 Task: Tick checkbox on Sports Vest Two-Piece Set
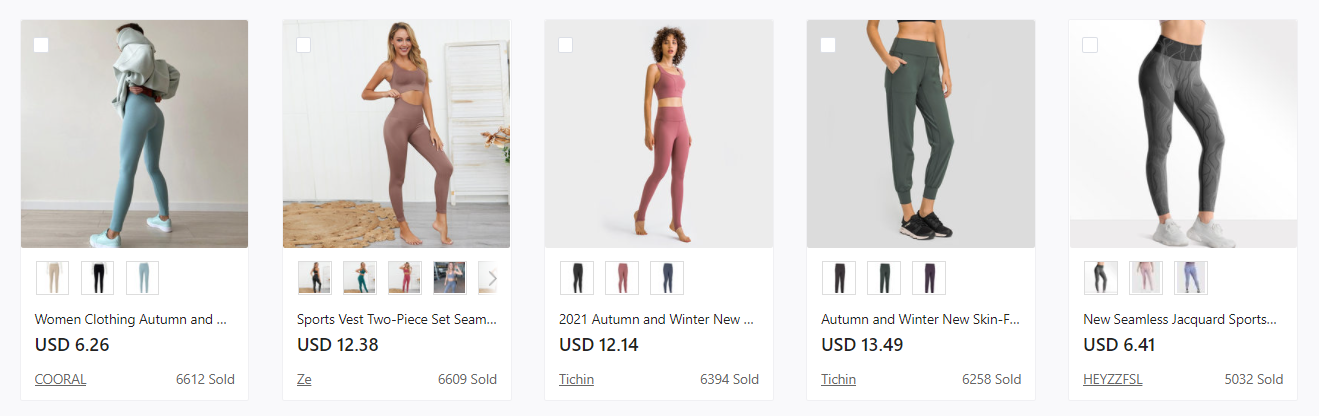(303, 45)
